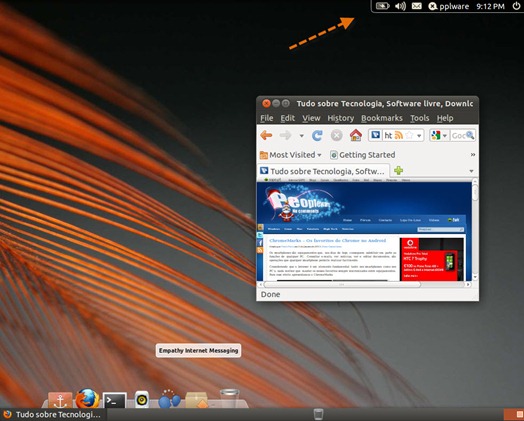Click the Vodafone red advertisement banner

tap(432, 259)
